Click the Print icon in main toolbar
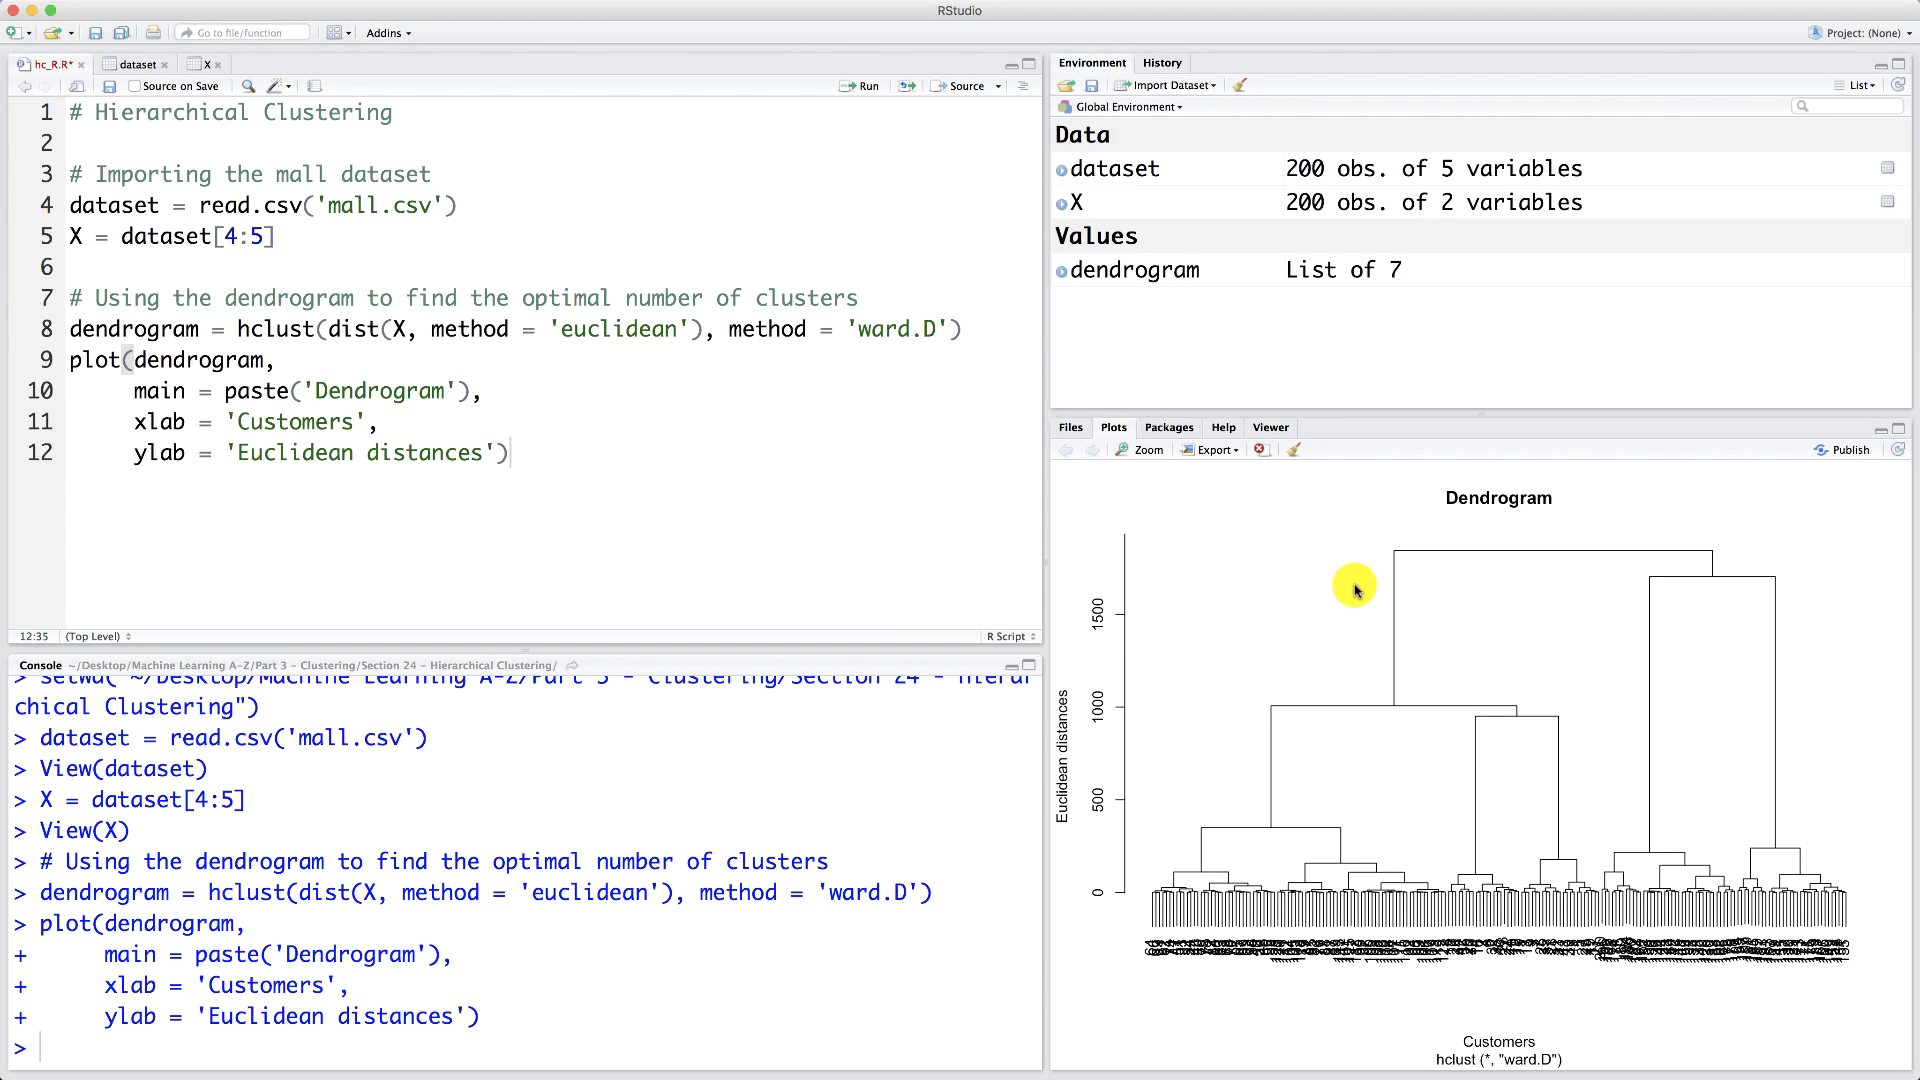Image resolution: width=1920 pixels, height=1080 pixels. [x=153, y=33]
